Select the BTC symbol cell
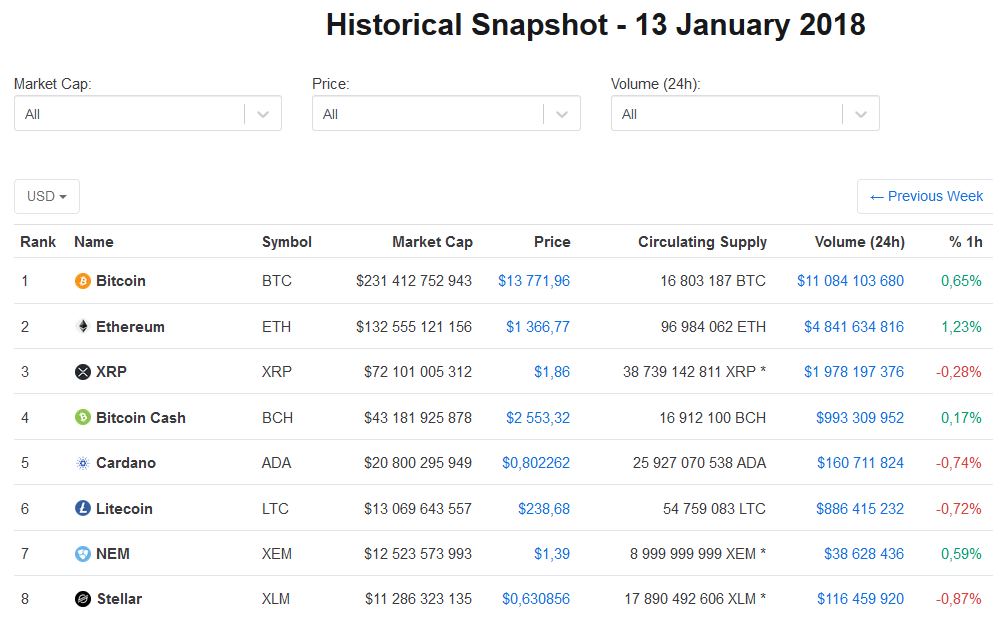 pos(277,281)
